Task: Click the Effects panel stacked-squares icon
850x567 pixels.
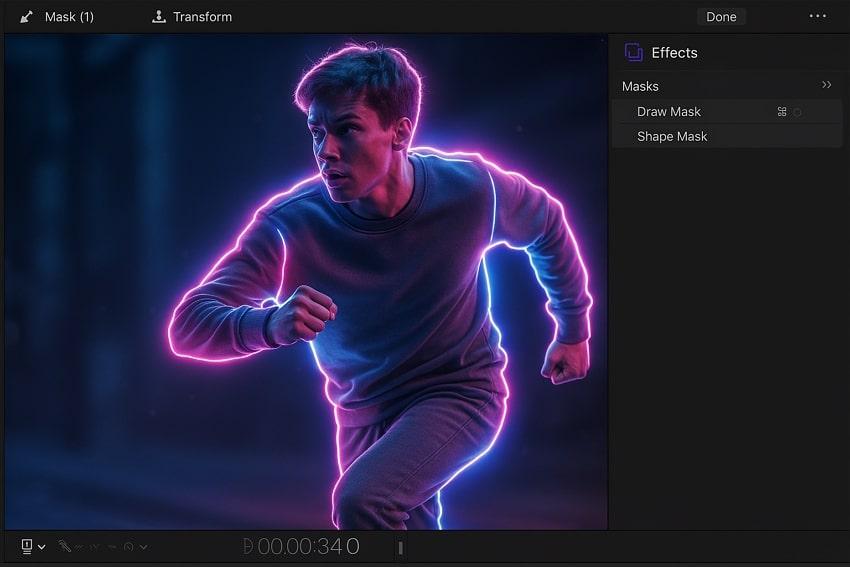Action: point(633,53)
